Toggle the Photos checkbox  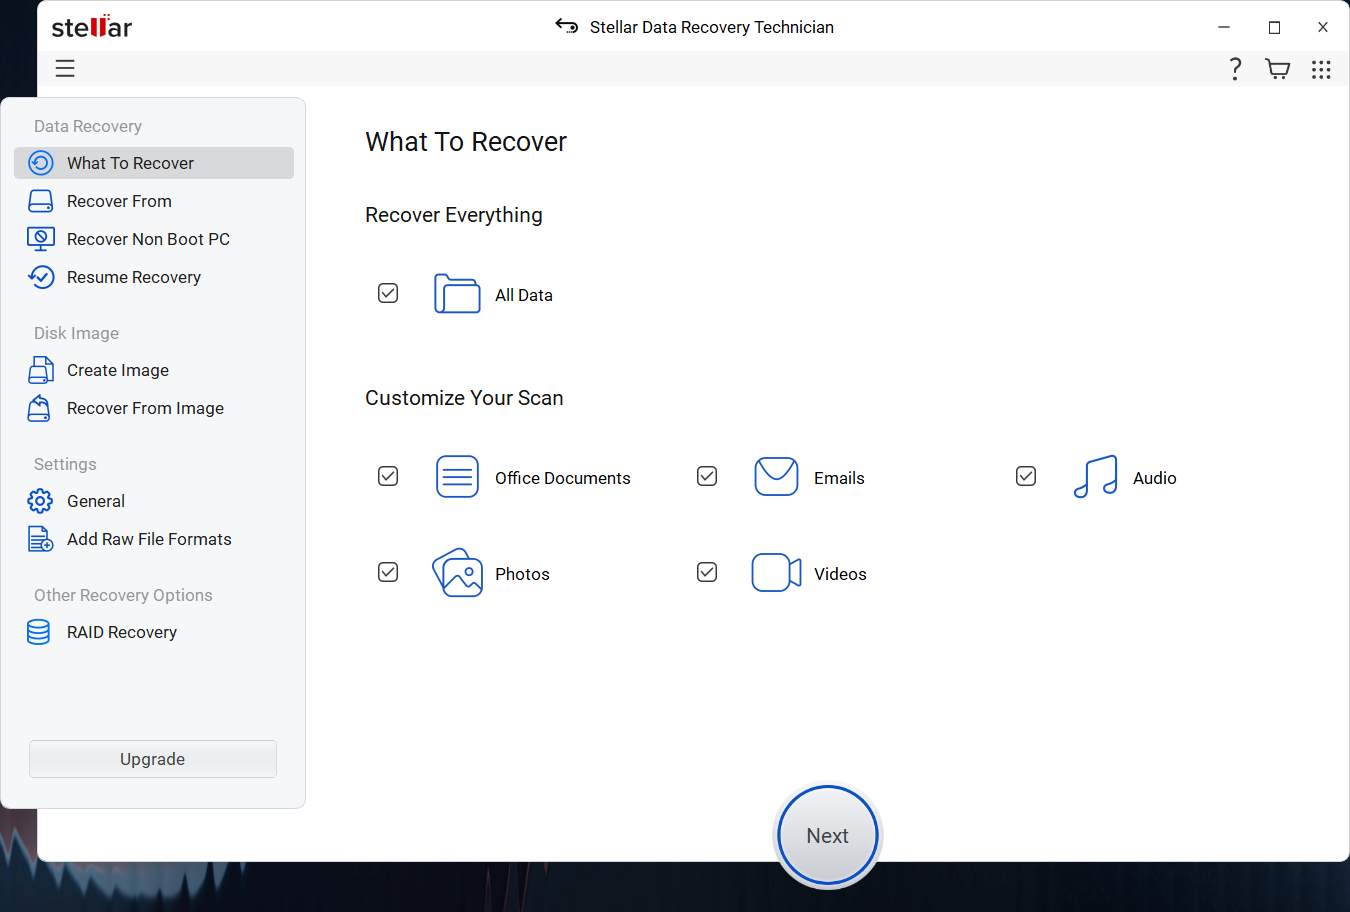[388, 572]
